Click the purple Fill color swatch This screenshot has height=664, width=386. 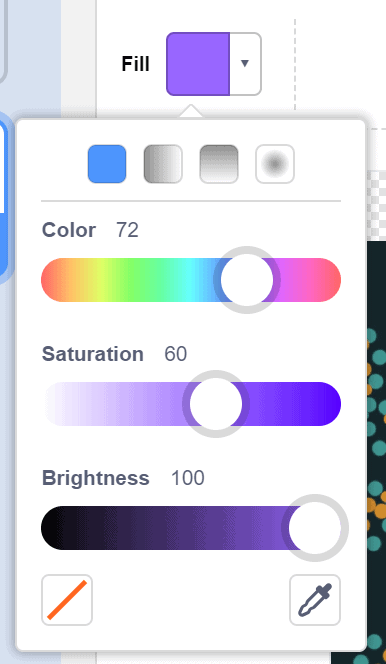pos(198,64)
